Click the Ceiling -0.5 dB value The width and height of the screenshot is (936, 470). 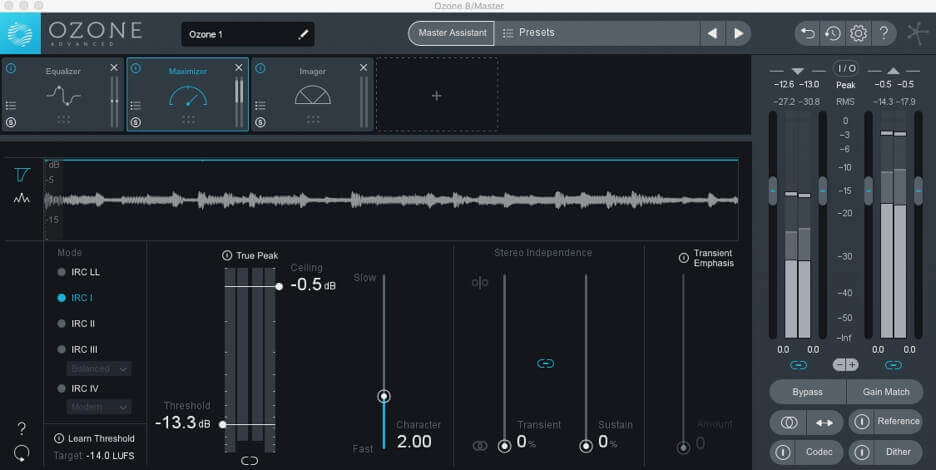313,285
